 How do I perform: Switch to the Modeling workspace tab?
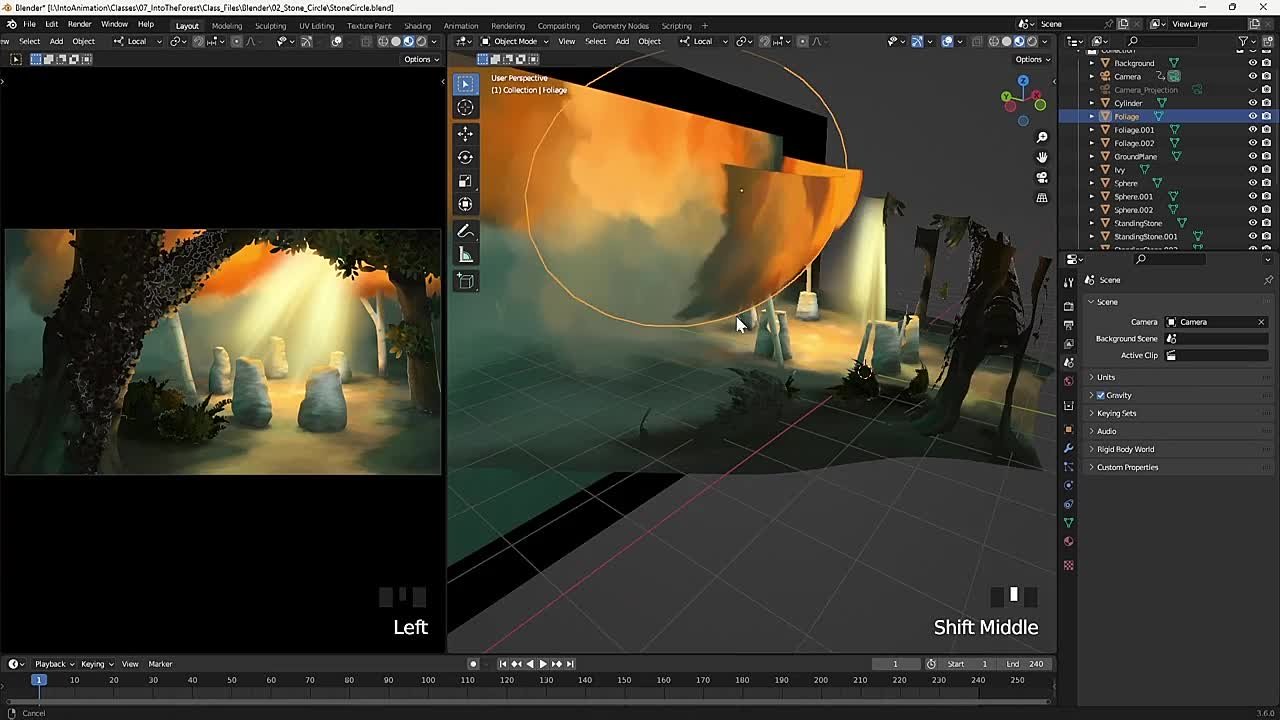click(227, 25)
